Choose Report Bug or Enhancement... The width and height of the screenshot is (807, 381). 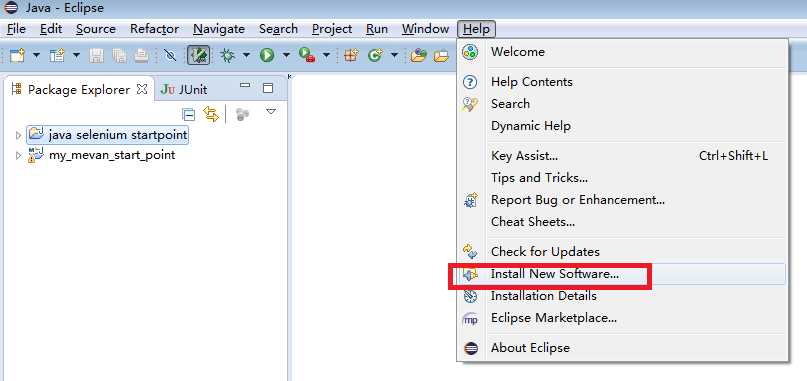[622, 200]
